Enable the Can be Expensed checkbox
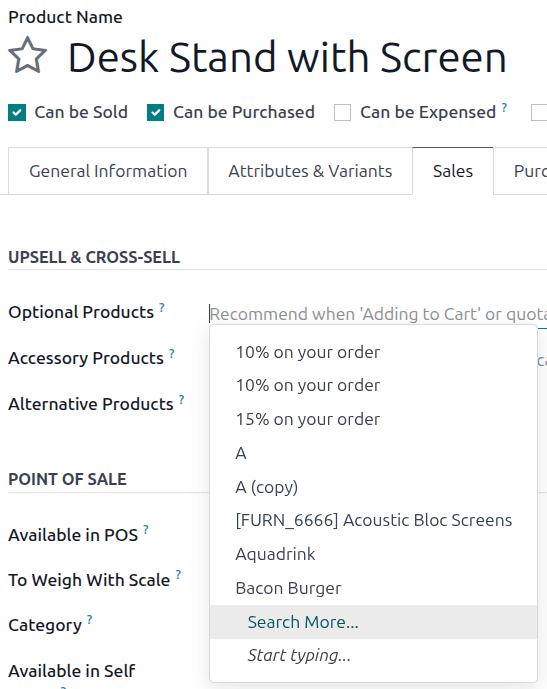Viewport: 547px width, 689px height. pos(342,112)
